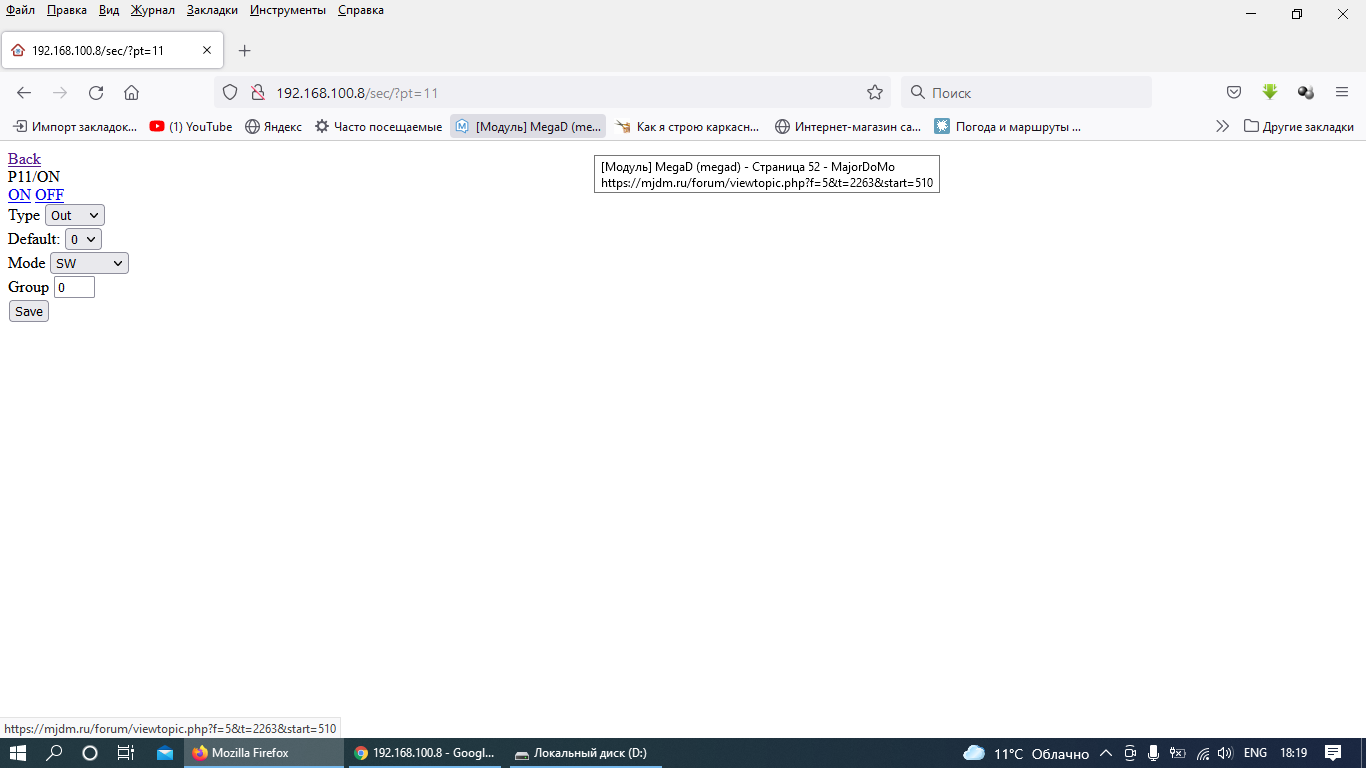Show hidden system tray icons
This screenshot has width=1366, height=768.
1106,753
